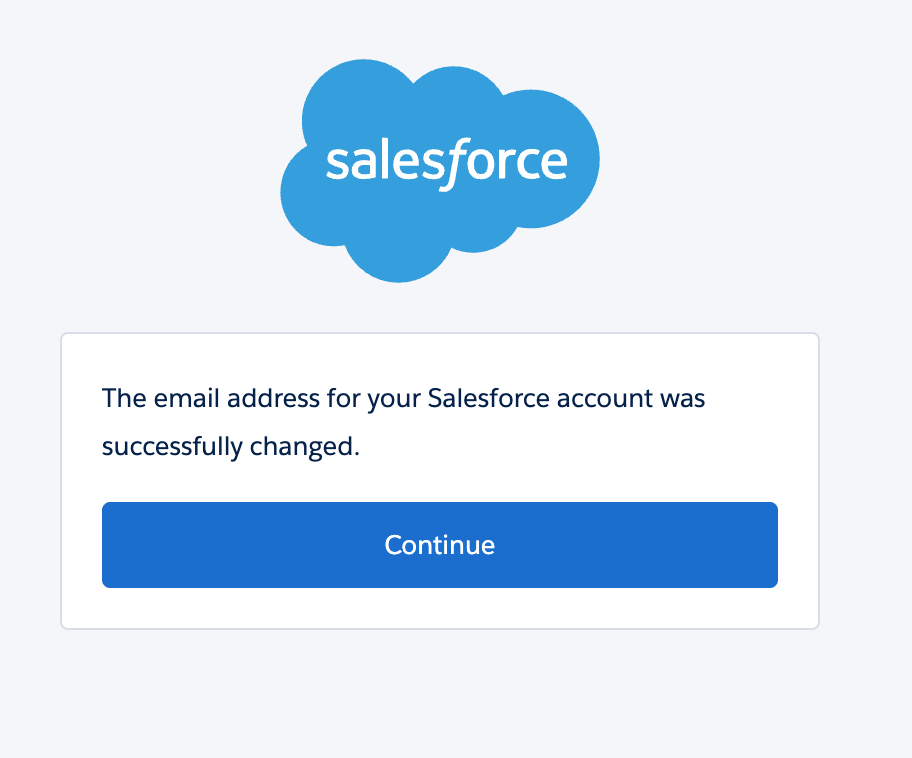Click the letter "s" starting the logo wordmark

[336, 164]
